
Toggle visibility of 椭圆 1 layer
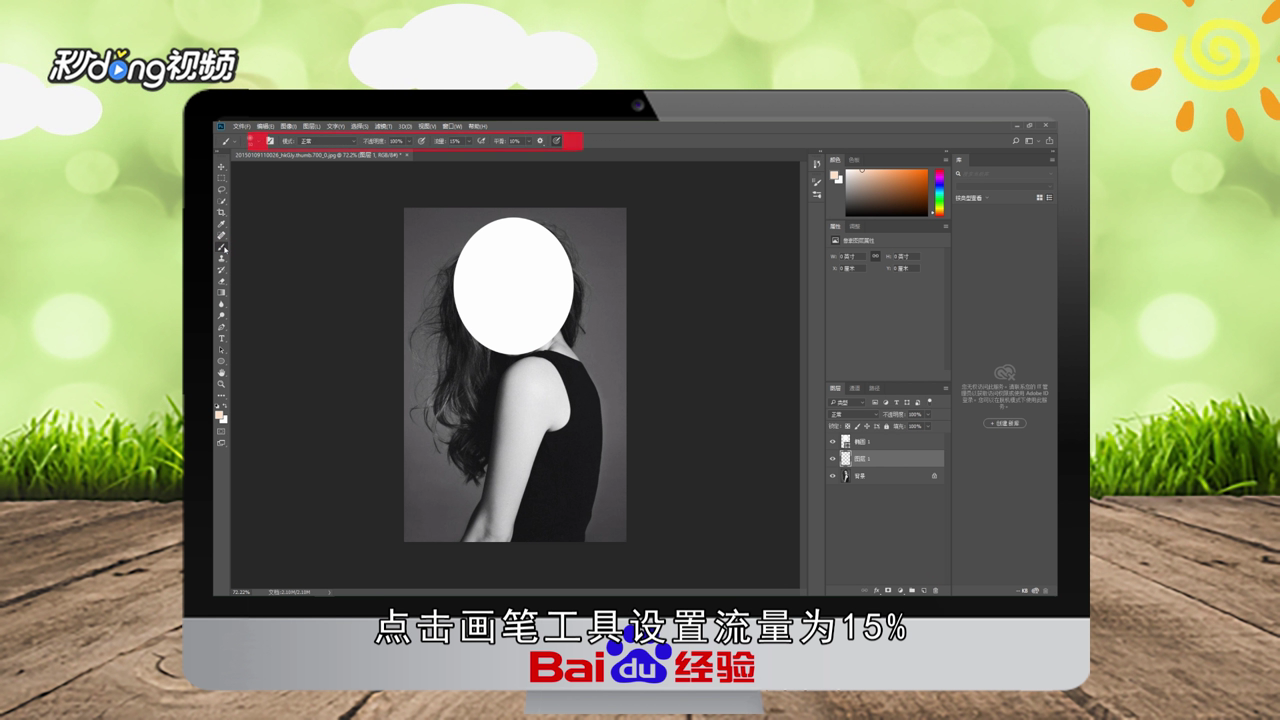[832, 442]
